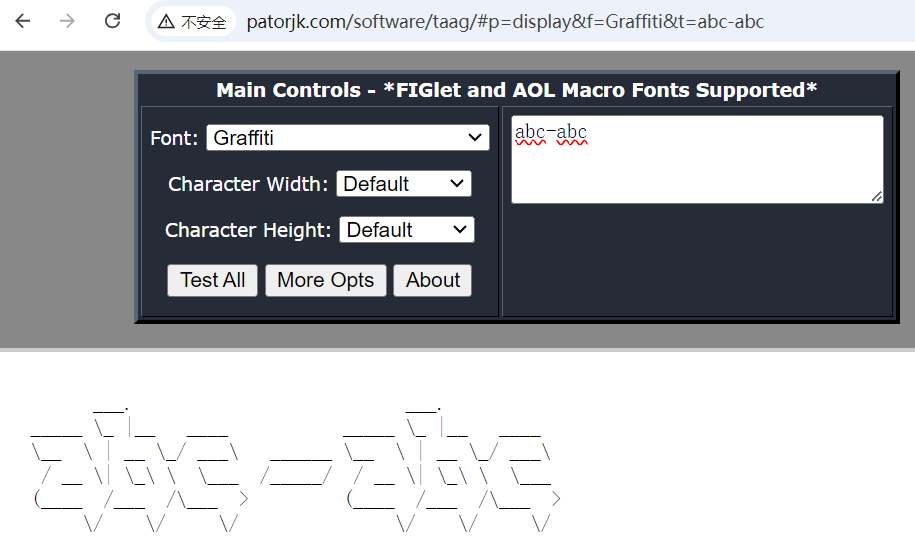Image resolution: width=915 pixels, height=545 pixels.
Task: Grab the text area resize handle
Action: click(x=877, y=197)
